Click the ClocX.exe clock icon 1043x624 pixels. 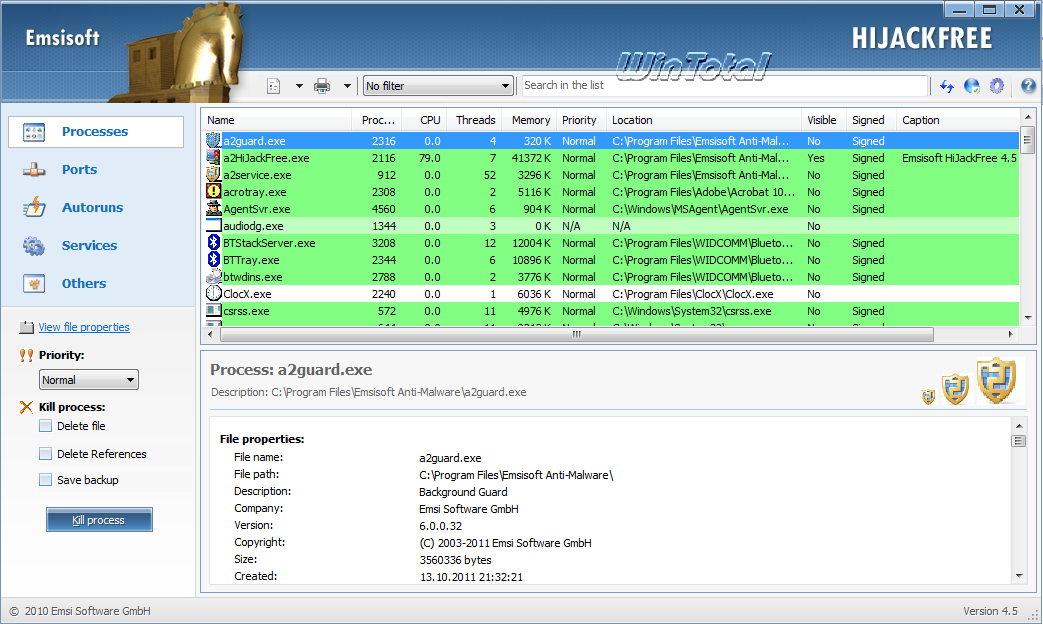[214, 293]
